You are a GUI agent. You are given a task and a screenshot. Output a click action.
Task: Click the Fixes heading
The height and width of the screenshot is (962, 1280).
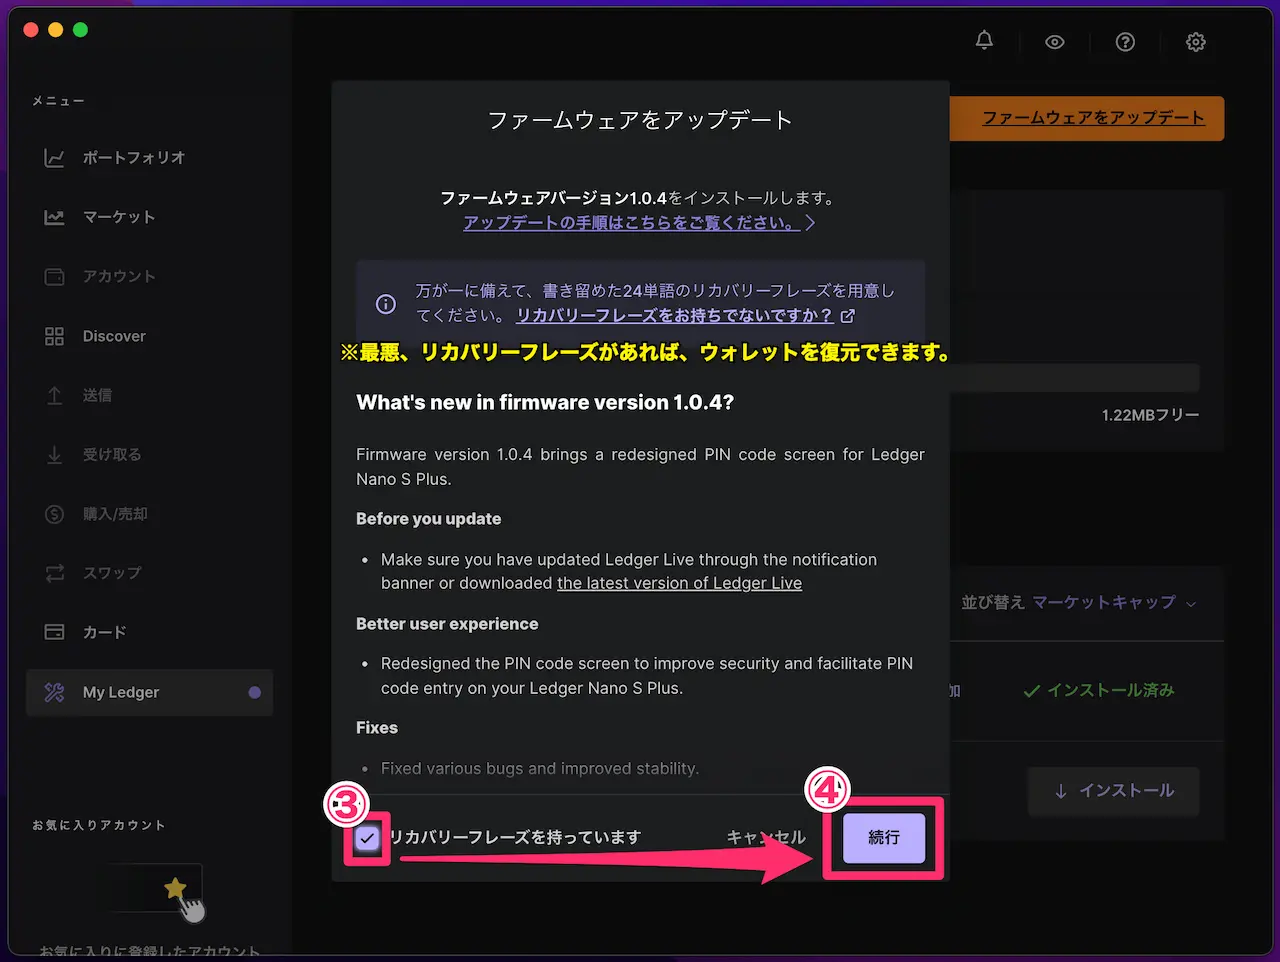pos(377,728)
